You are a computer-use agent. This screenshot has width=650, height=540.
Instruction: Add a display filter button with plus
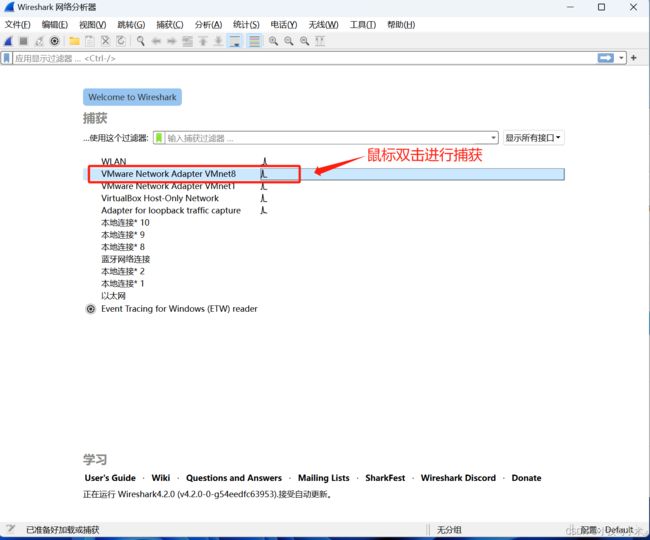point(633,58)
